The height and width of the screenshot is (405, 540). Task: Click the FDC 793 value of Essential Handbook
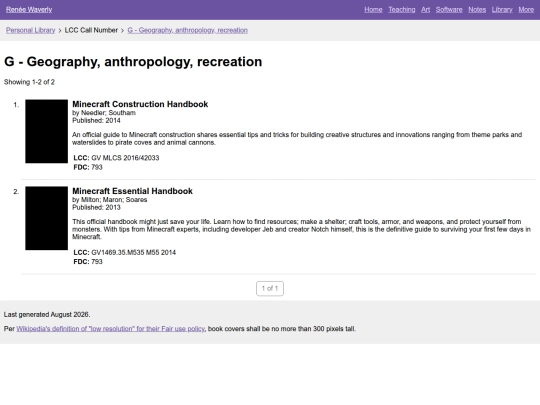tap(97, 262)
